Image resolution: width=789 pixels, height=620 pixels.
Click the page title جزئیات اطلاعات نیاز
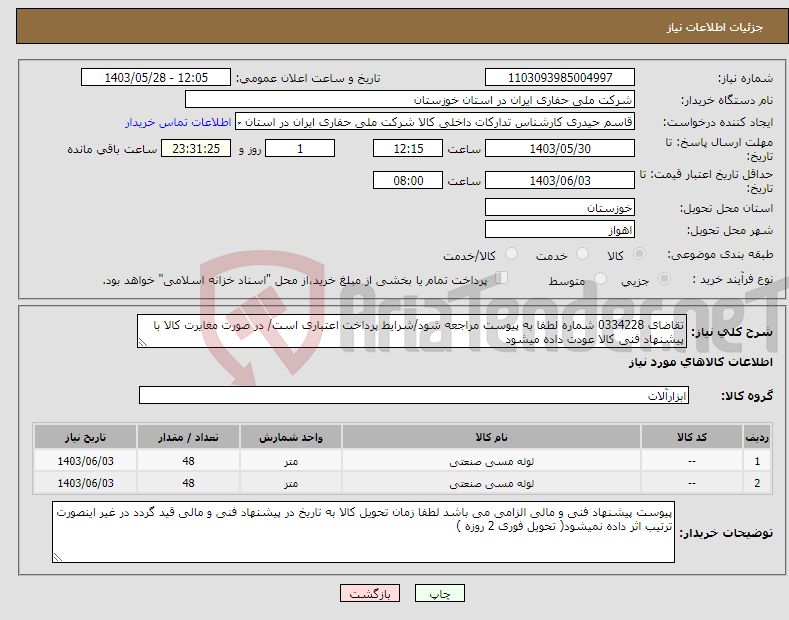point(715,27)
